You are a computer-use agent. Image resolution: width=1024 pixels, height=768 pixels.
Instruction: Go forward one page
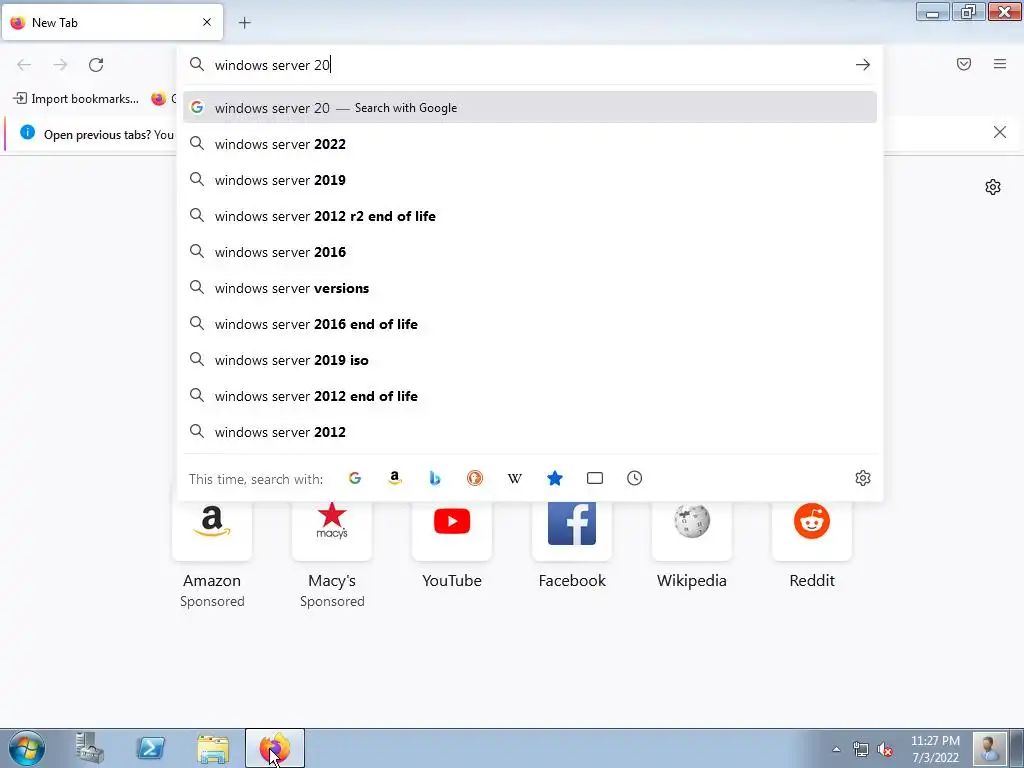pyautogui.click(x=60, y=65)
